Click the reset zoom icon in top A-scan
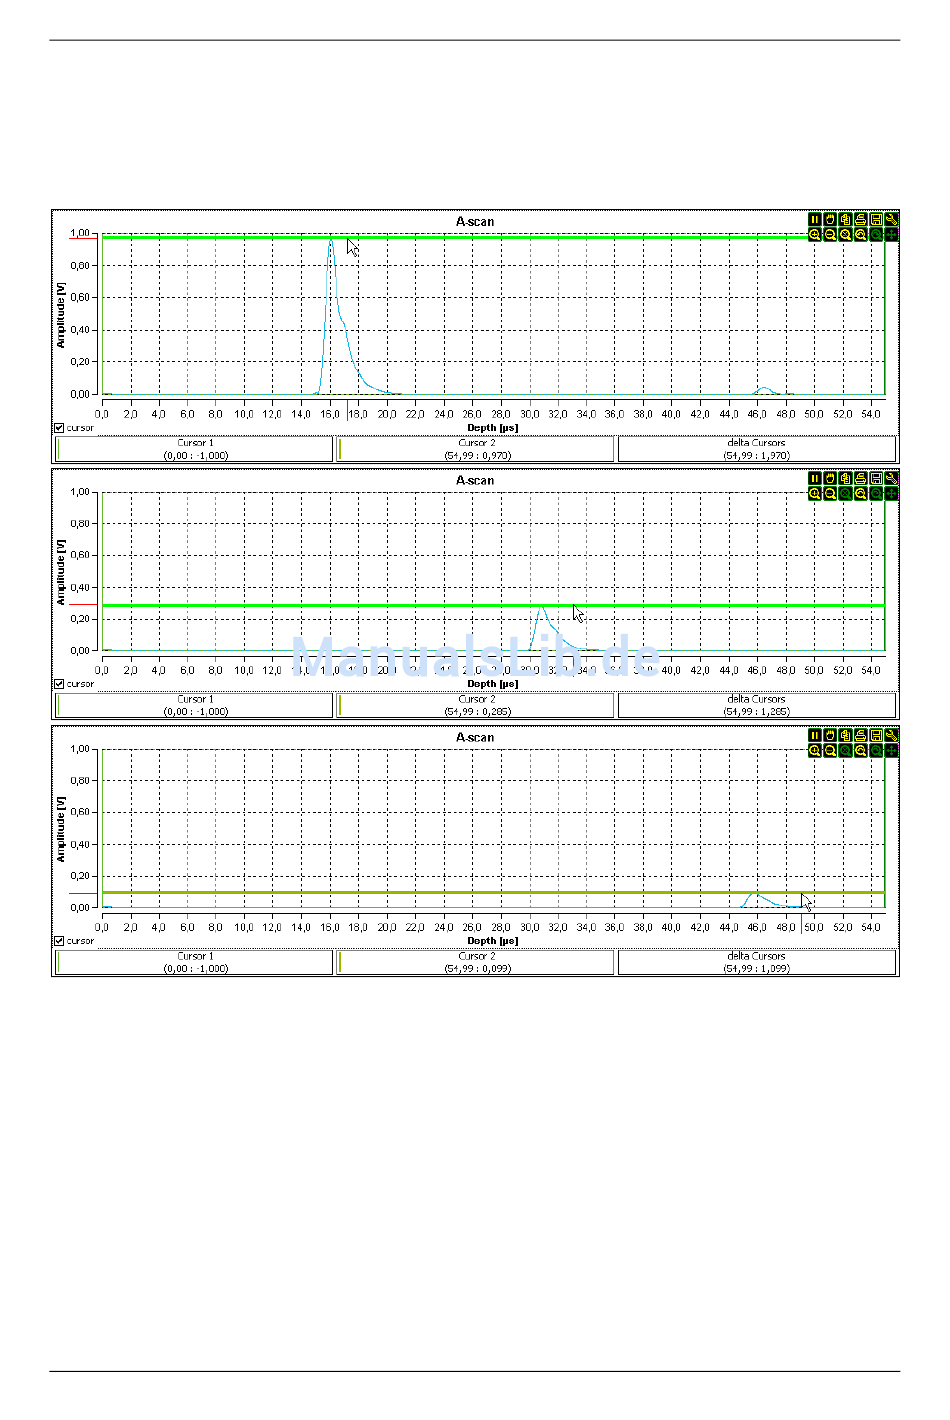 click(x=845, y=235)
